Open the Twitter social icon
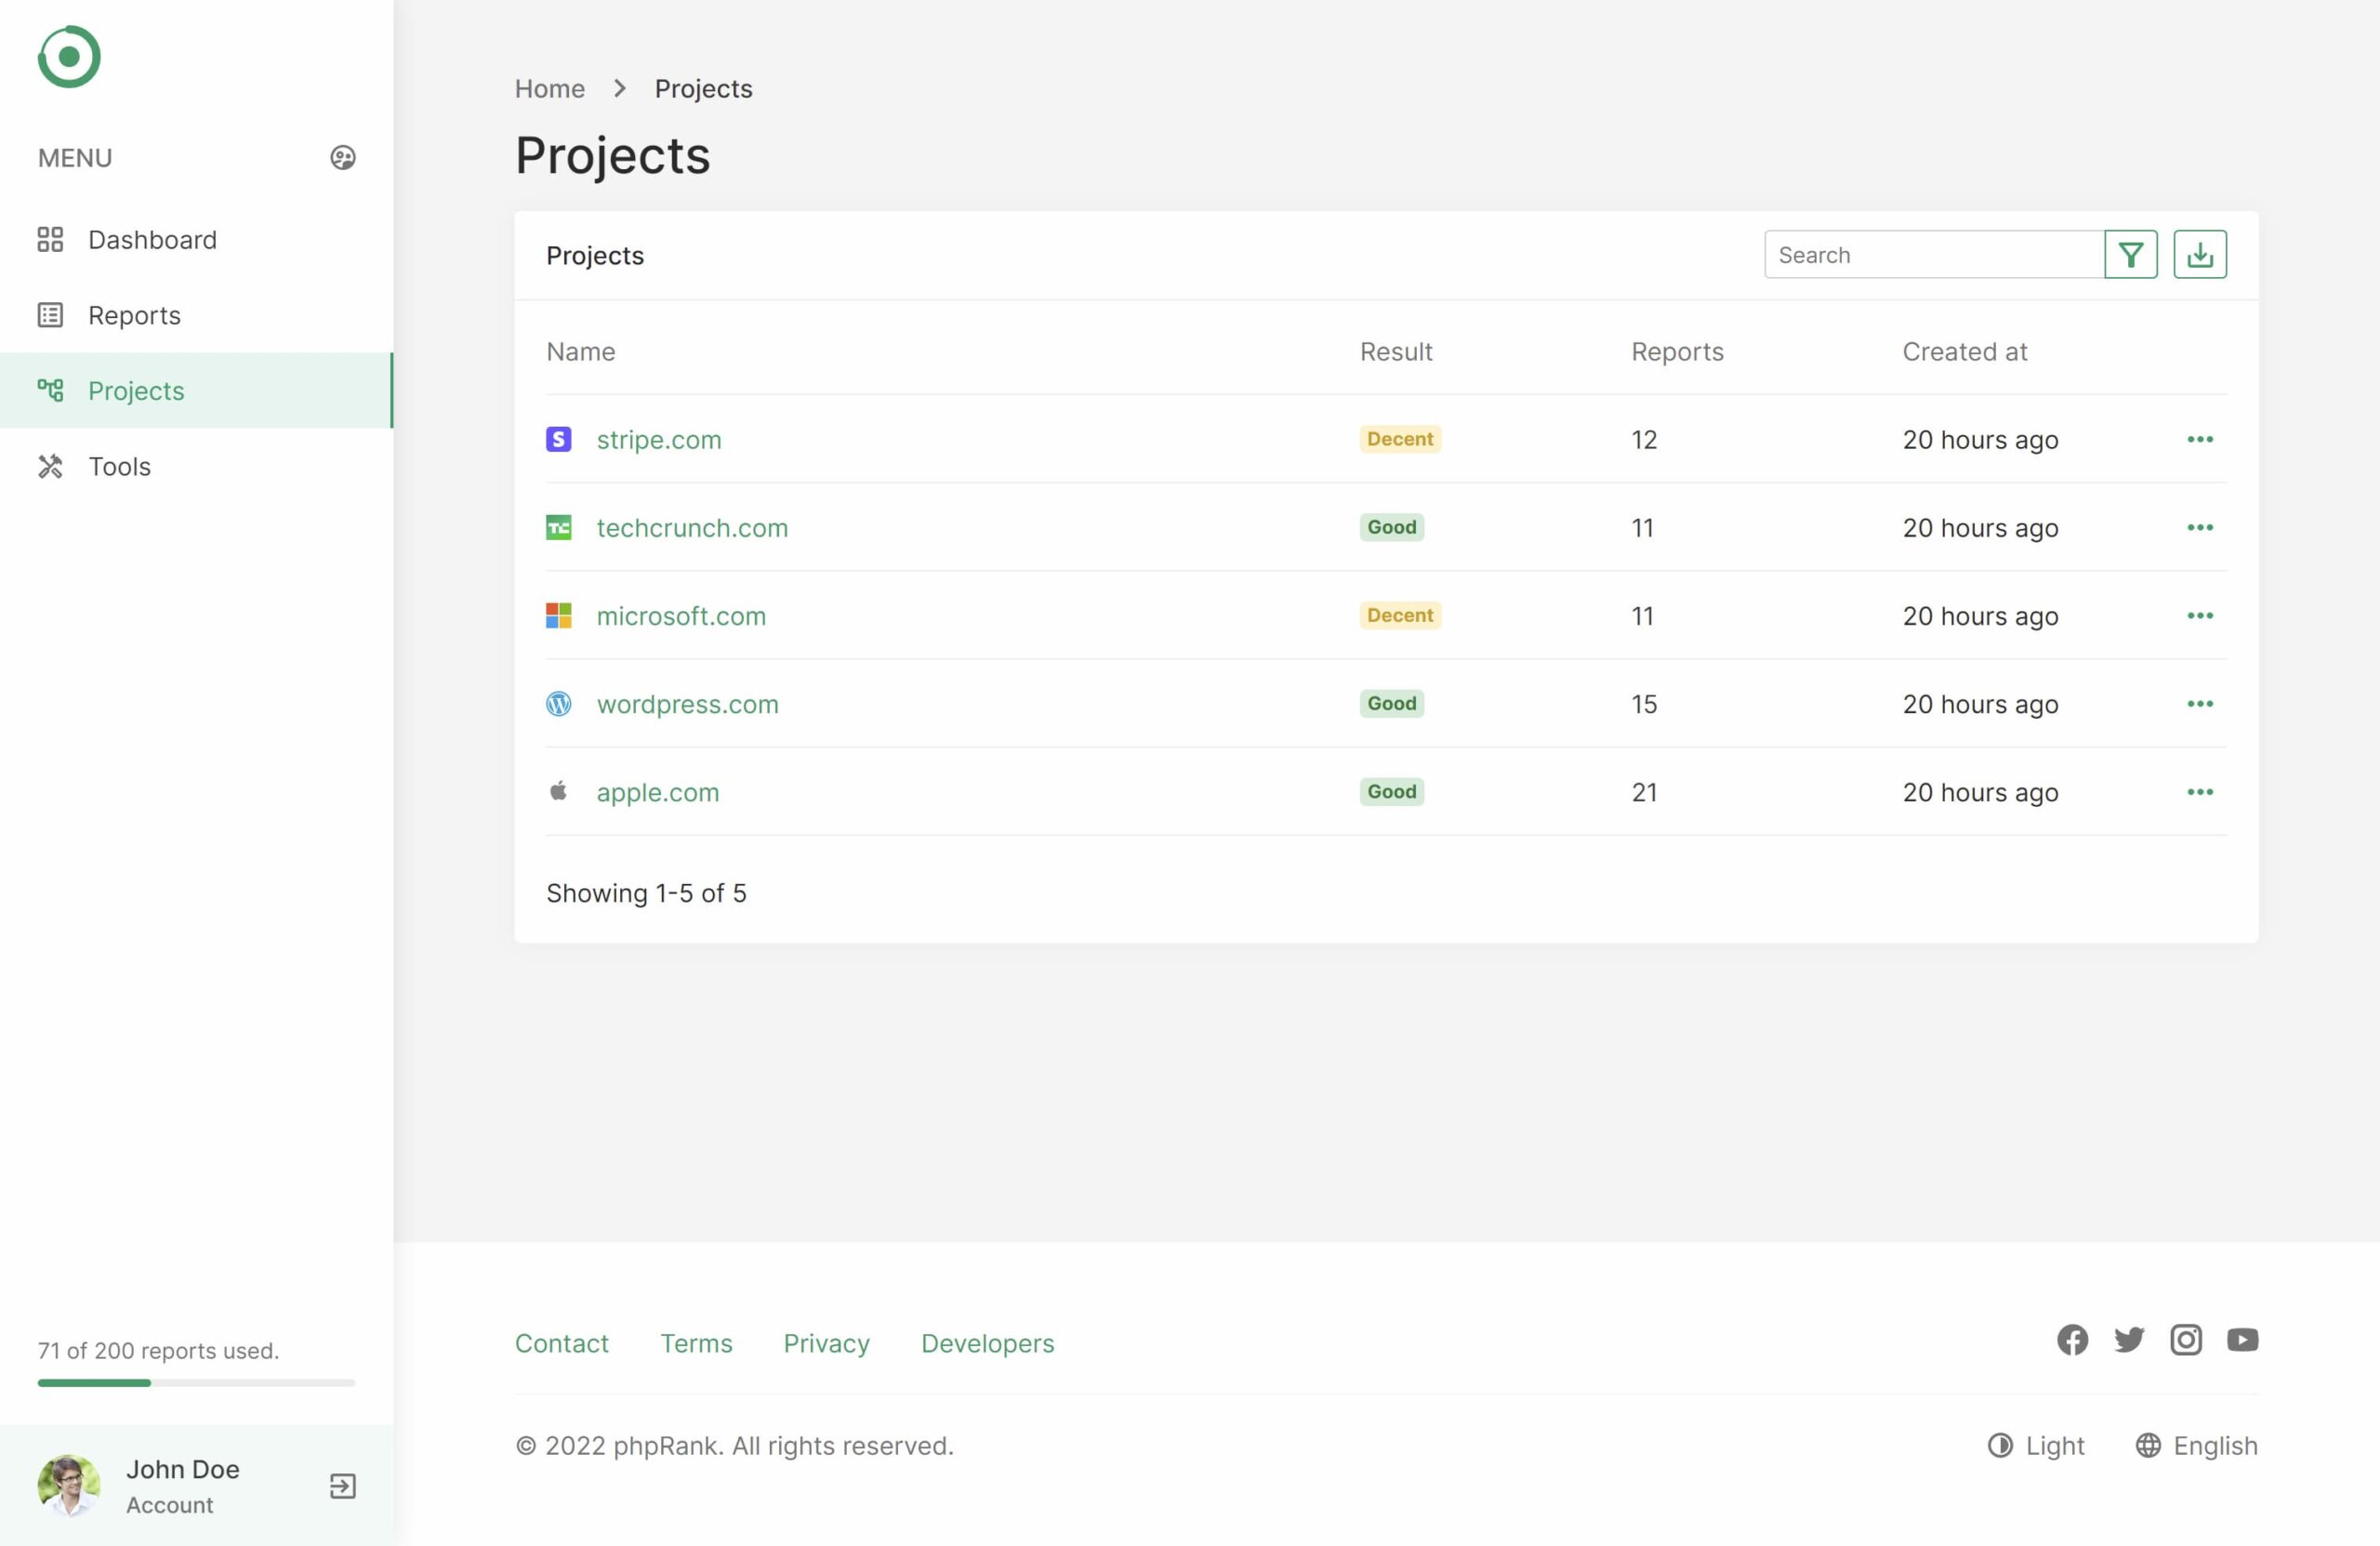The height and width of the screenshot is (1546, 2380). tap(2129, 1340)
